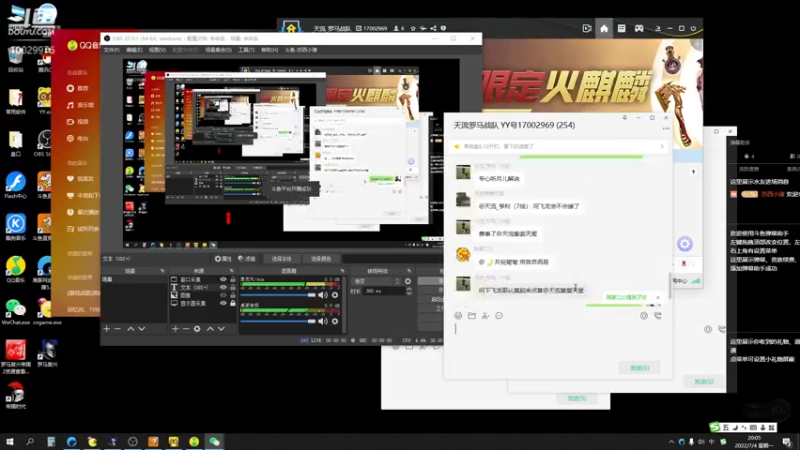Mute the first mixer audio channel

(323, 295)
